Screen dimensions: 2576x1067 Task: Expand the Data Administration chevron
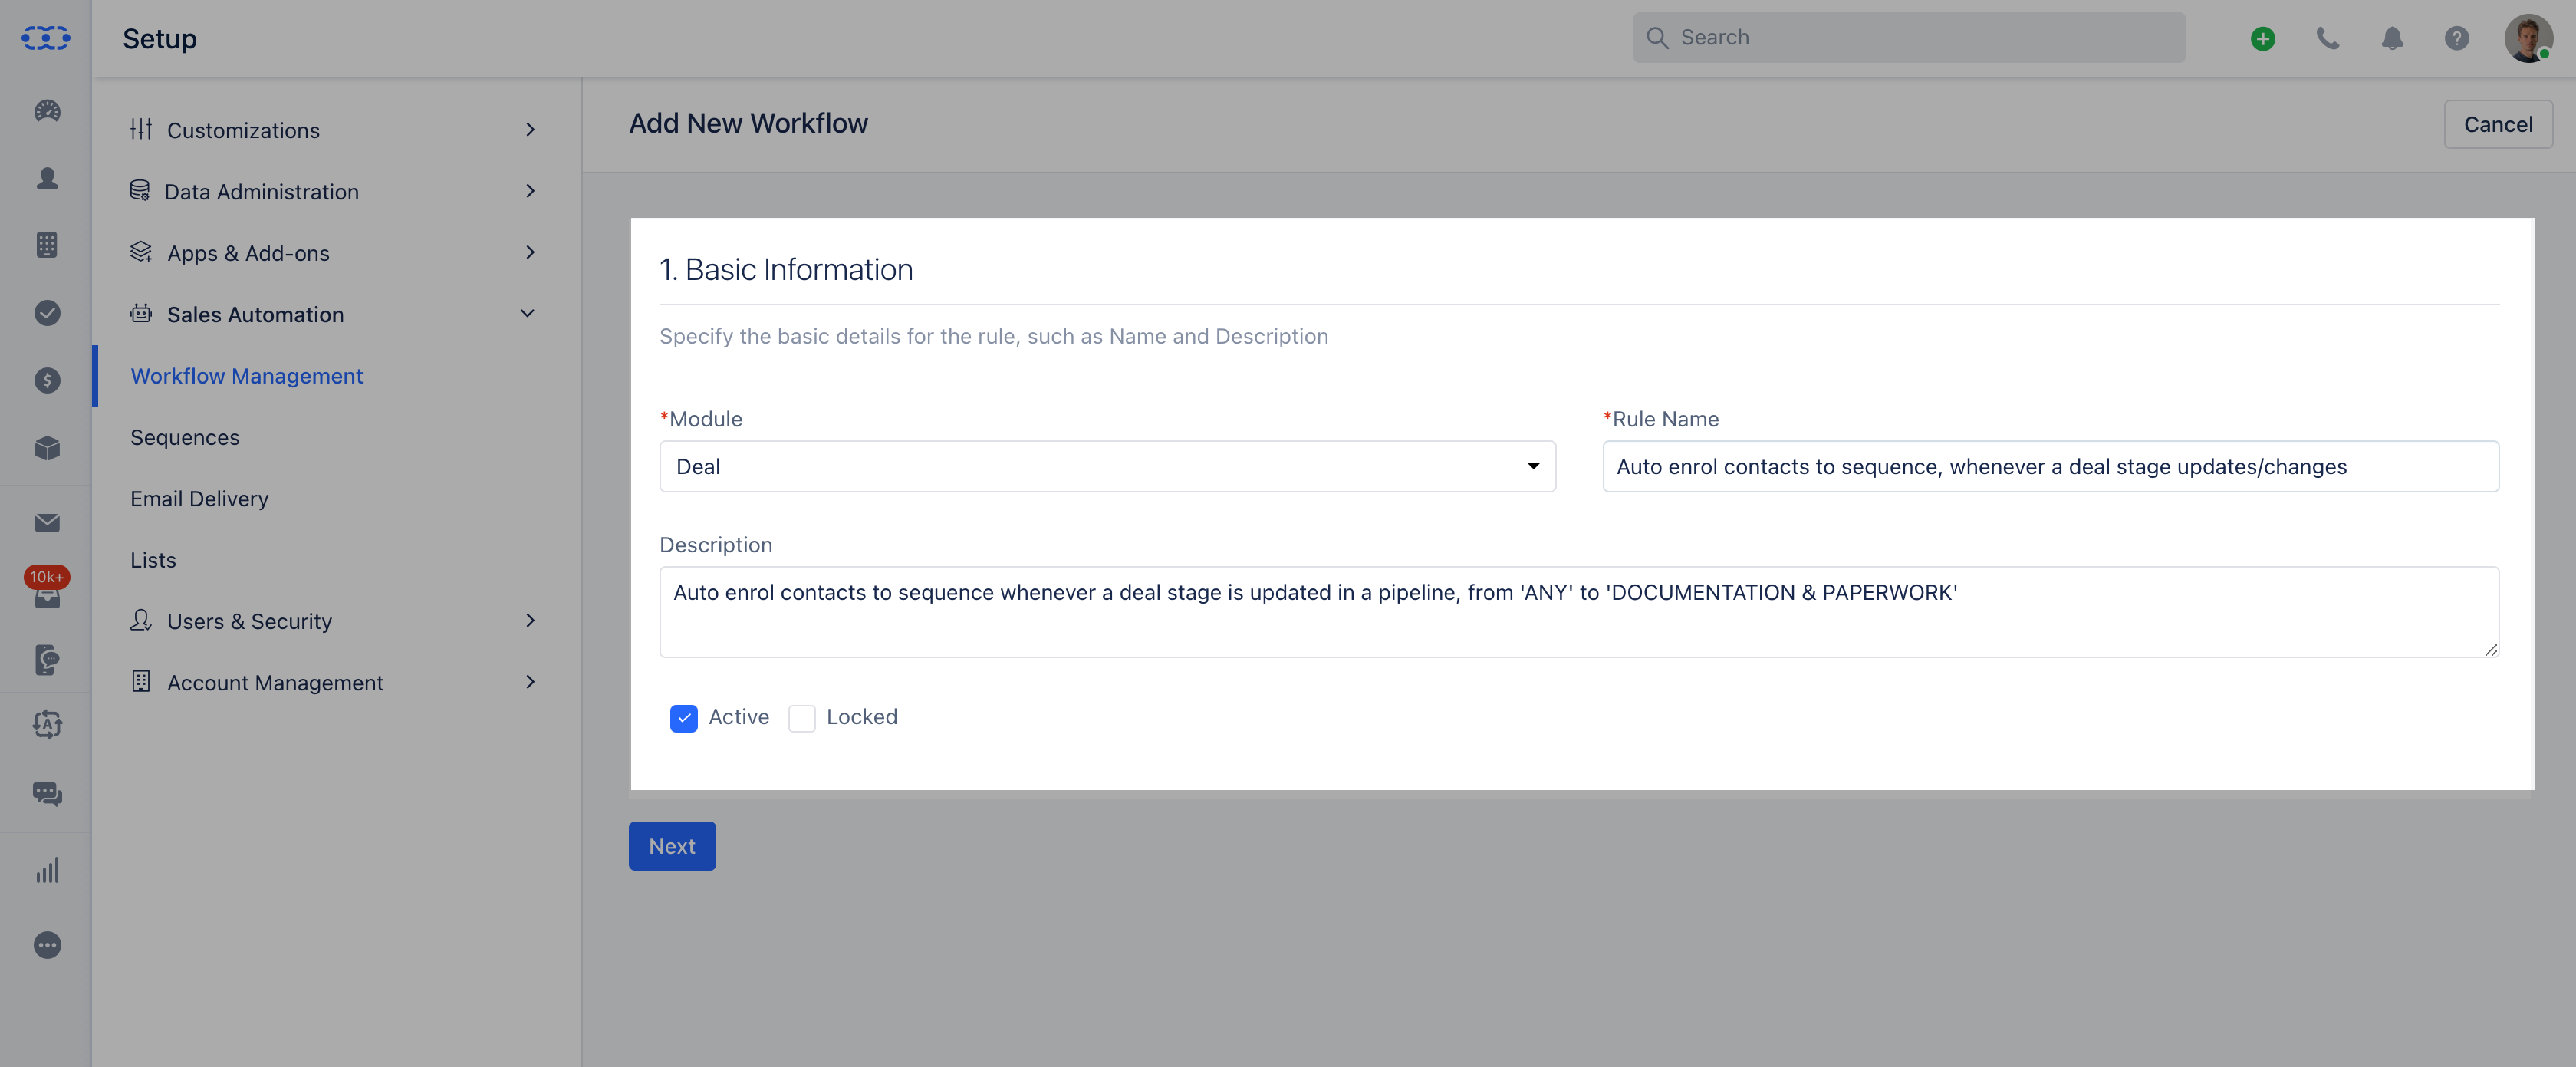[x=530, y=191]
